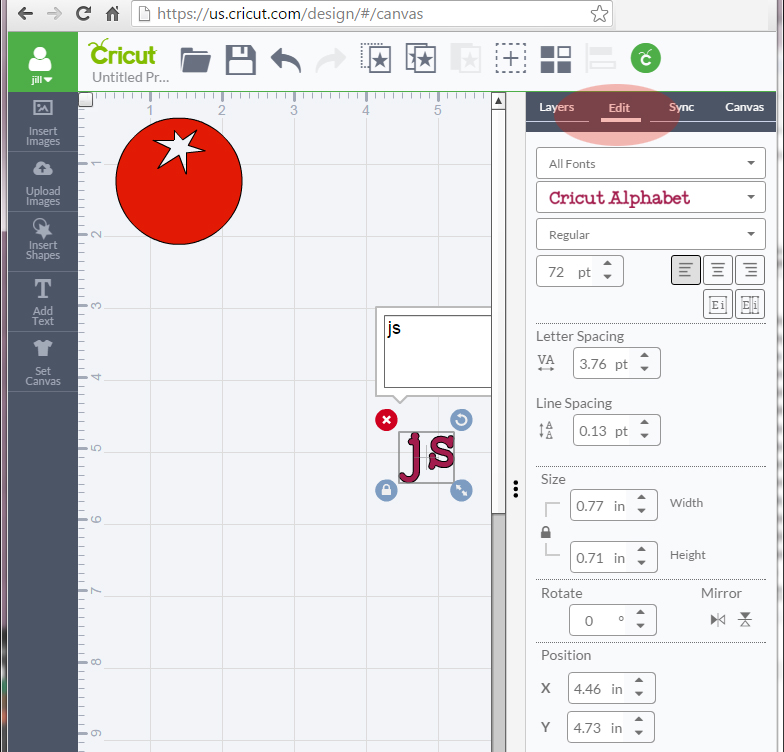Image resolution: width=784 pixels, height=752 pixels.
Task: Open the All Fonts filter dropdown
Action: [x=650, y=163]
